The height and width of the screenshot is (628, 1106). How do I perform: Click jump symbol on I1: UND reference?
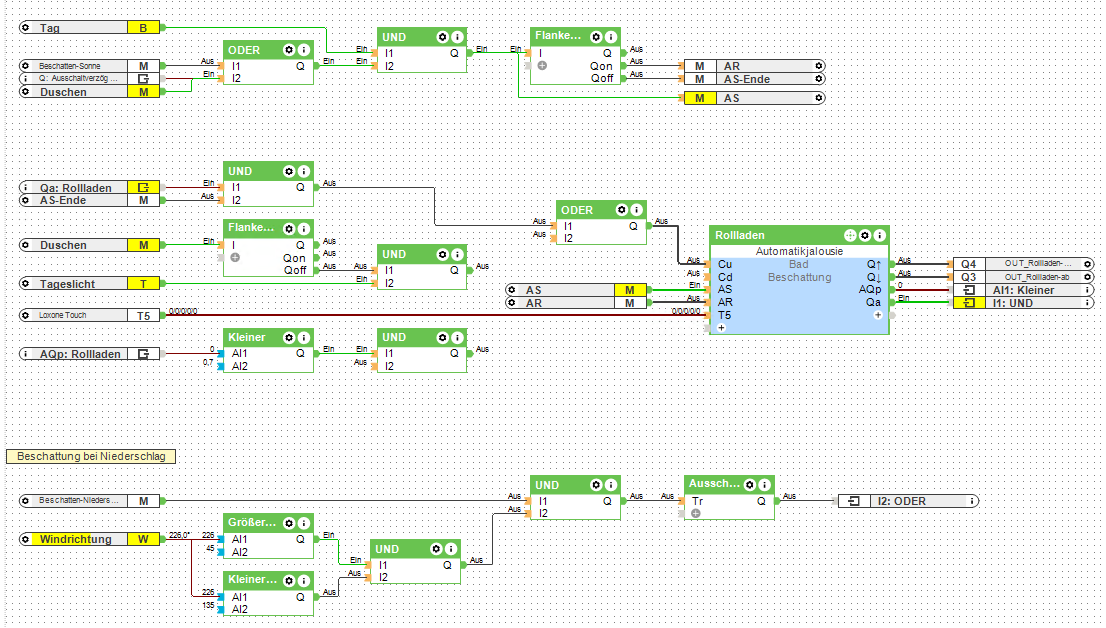point(969,303)
